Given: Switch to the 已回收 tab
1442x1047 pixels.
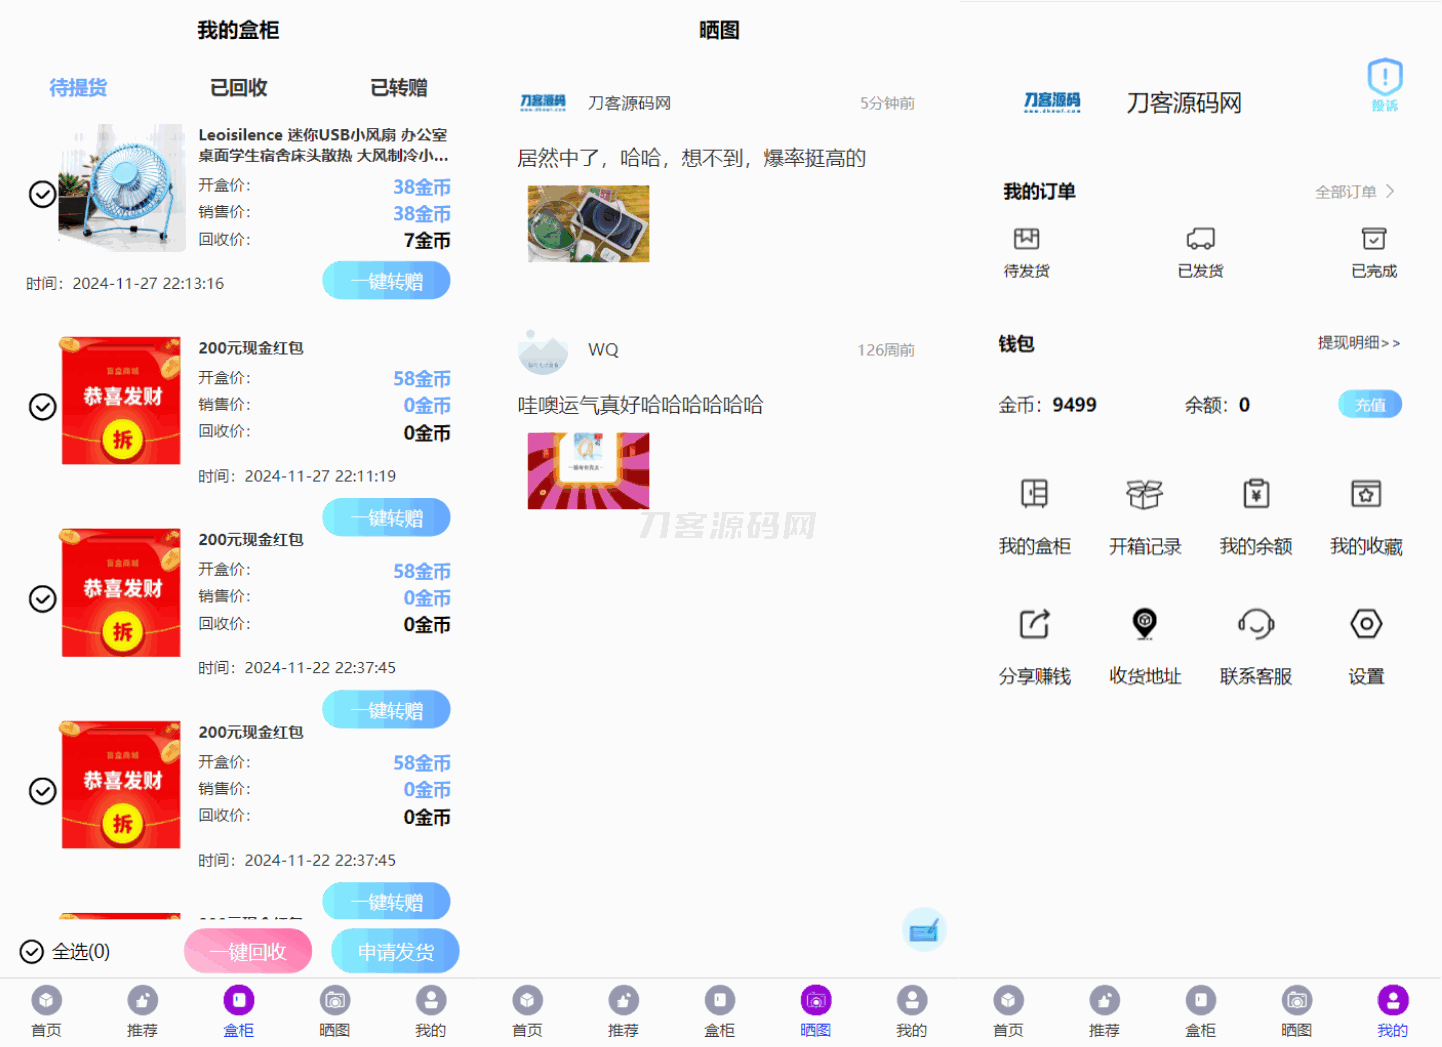Looking at the screenshot, I should coord(239,88).
